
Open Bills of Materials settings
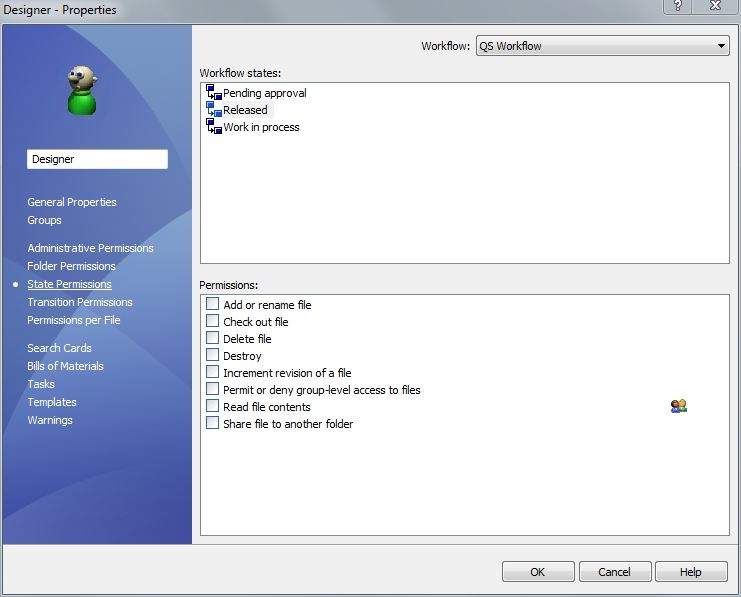(x=65, y=366)
